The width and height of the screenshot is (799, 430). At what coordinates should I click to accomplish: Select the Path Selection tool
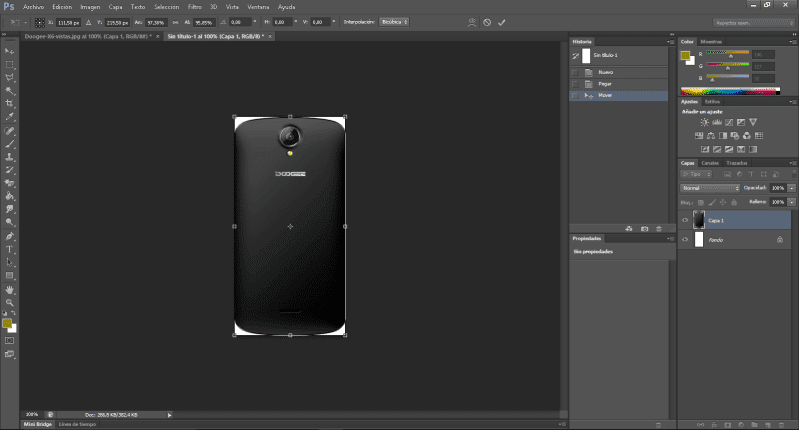tap(9, 262)
